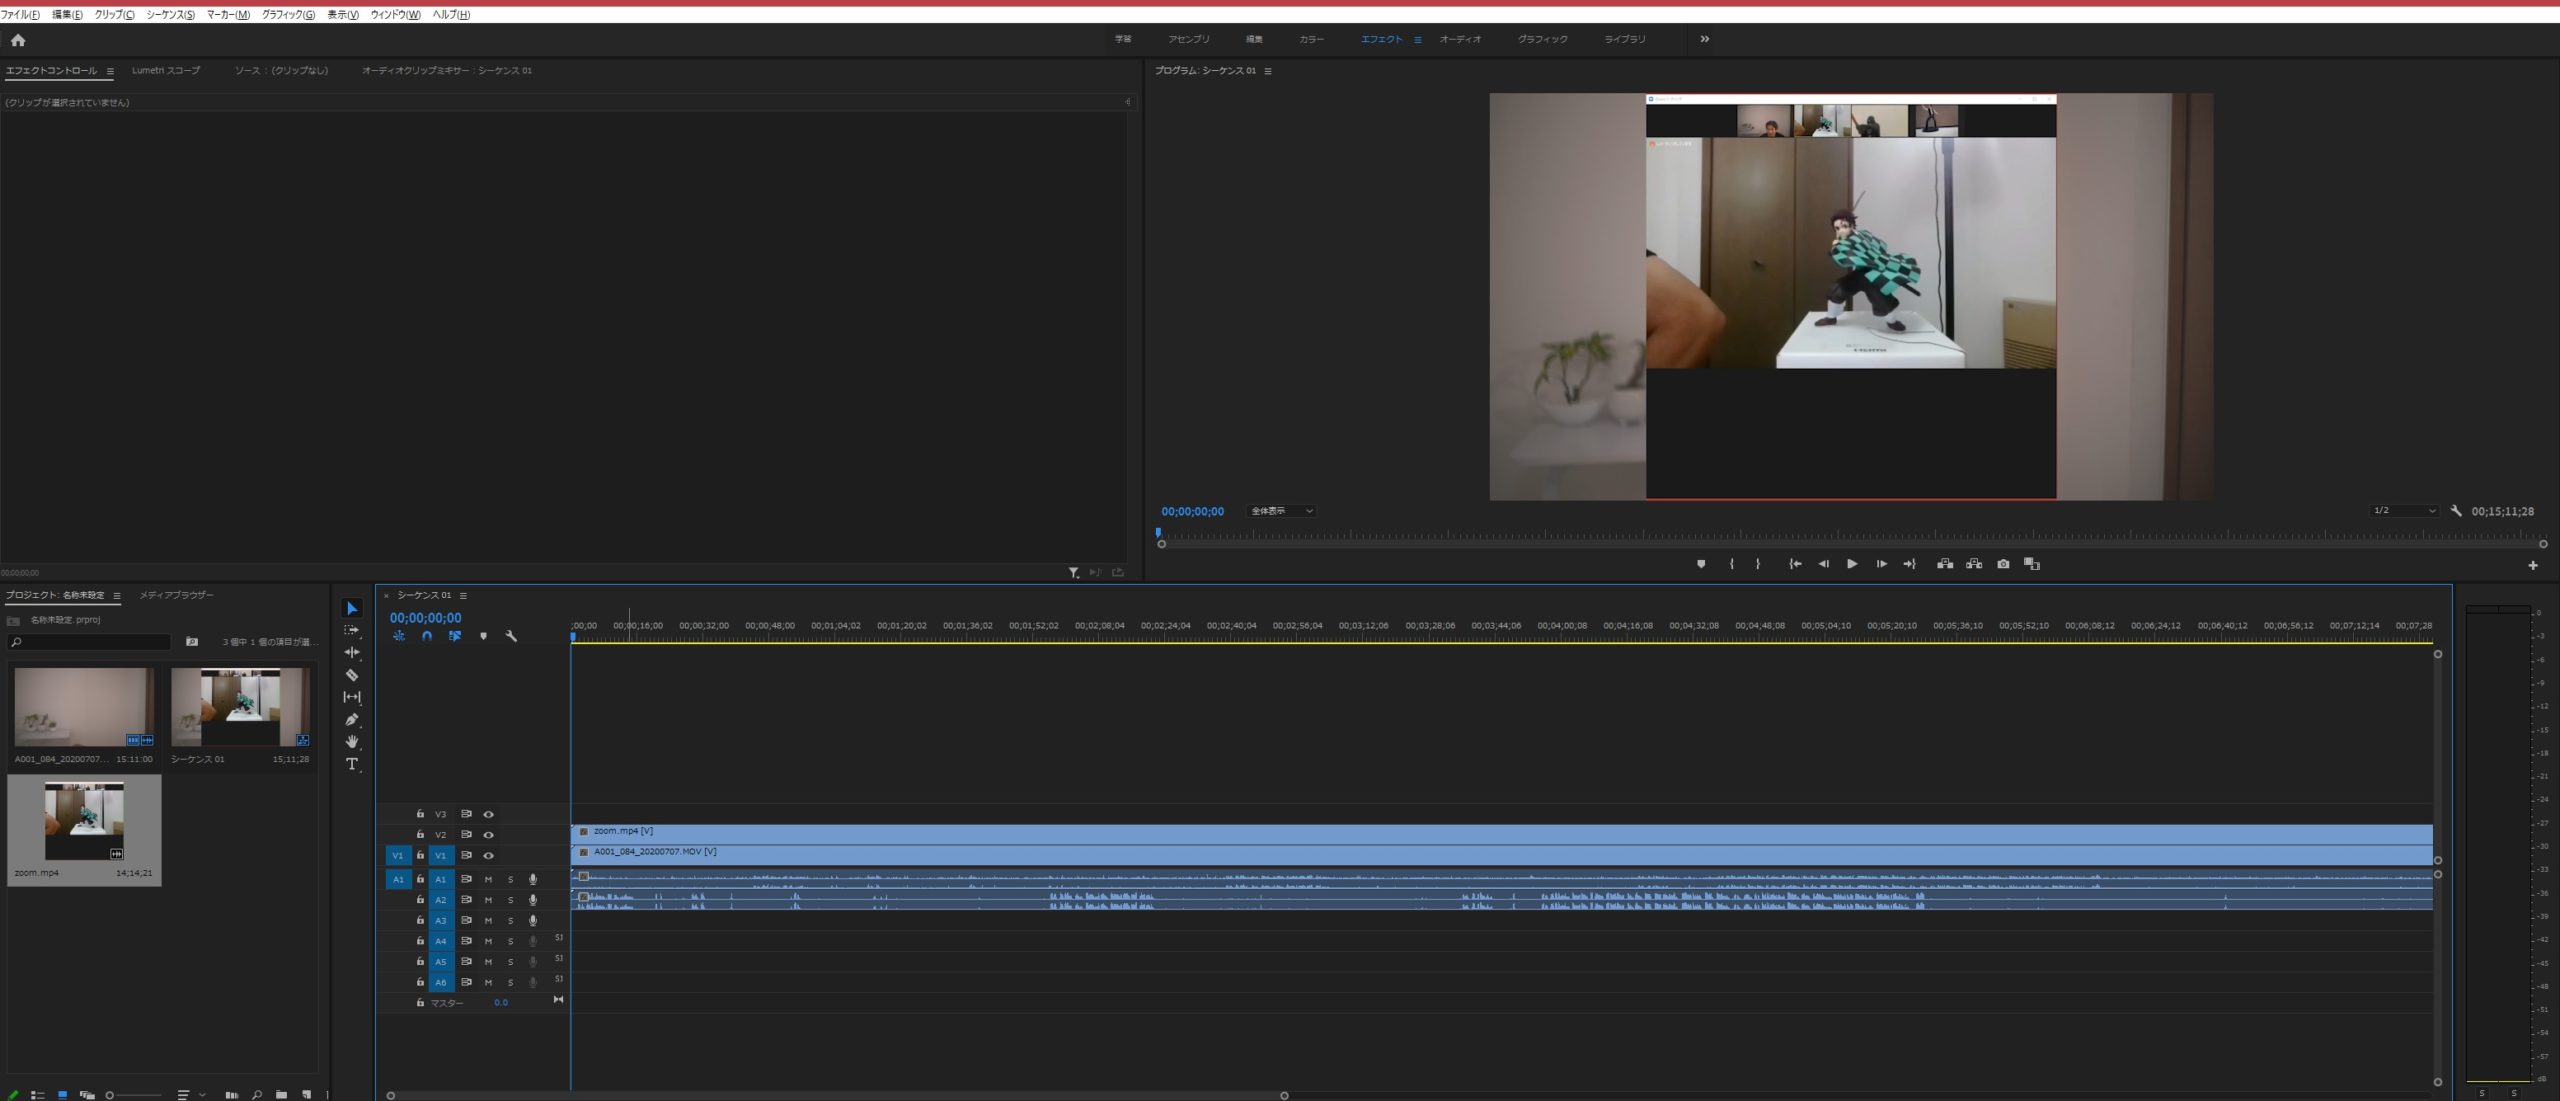Switch to Lumetri スコープ tab
The height and width of the screenshot is (1101, 2560).
tap(166, 71)
